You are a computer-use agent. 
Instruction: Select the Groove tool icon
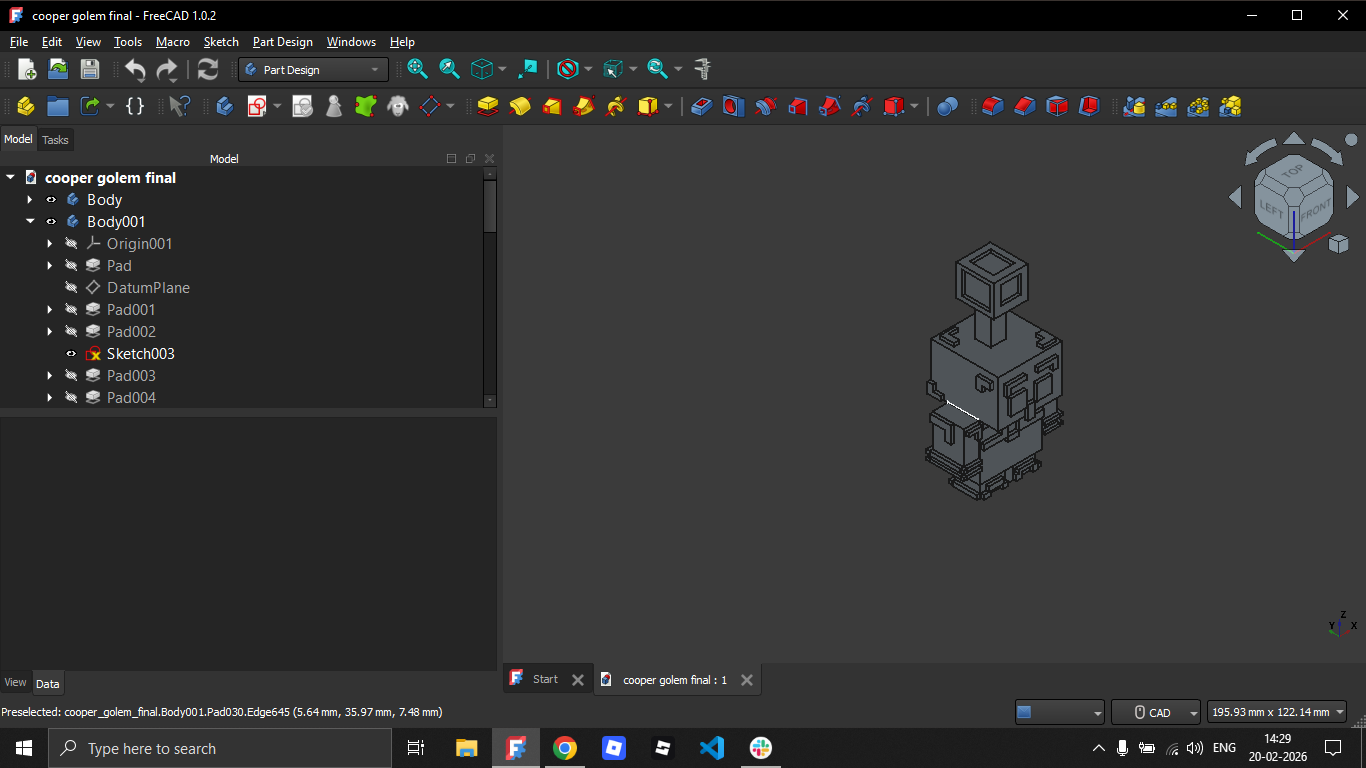[x=766, y=106]
